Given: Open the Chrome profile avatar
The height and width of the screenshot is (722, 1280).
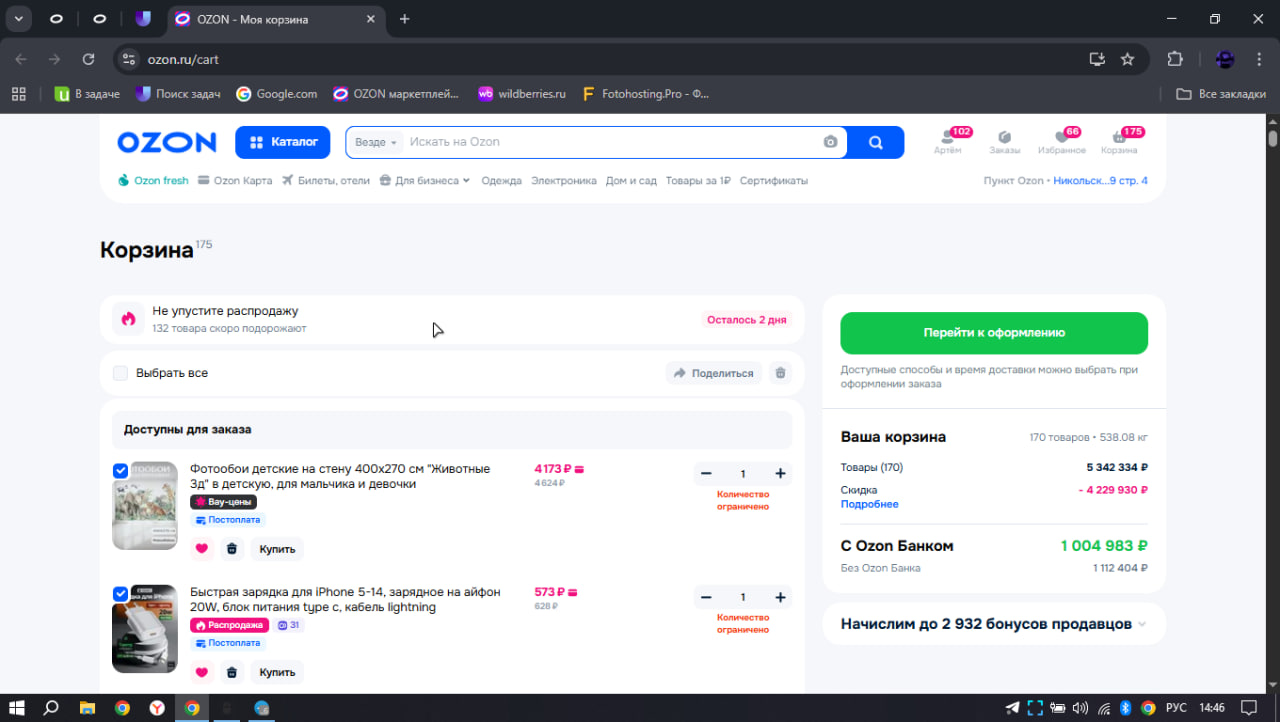Looking at the screenshot, I should (1224, 59).
